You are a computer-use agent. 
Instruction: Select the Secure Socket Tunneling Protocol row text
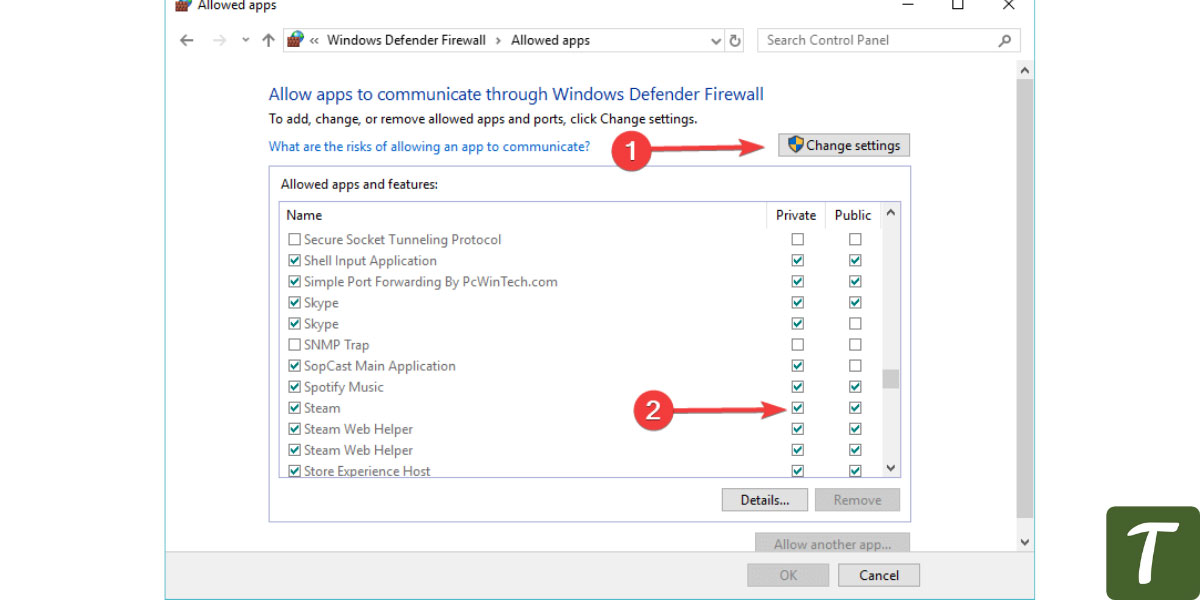403,240
